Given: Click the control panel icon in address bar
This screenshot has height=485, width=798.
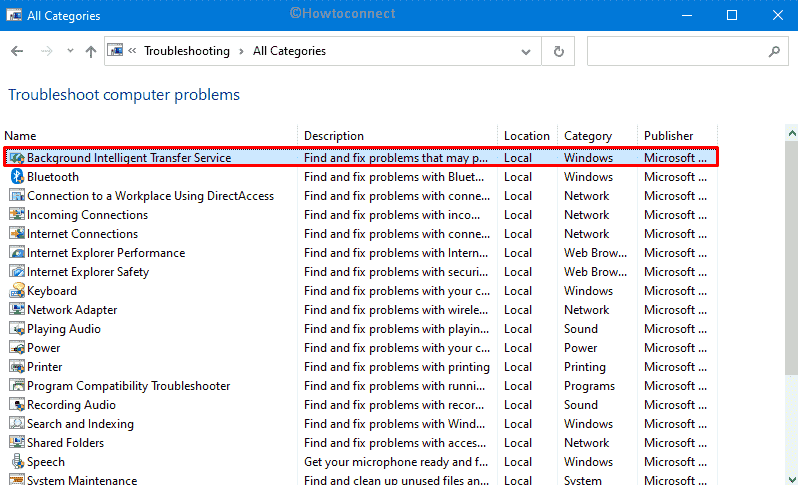Looking at the screenshot, I should coord(115,50).
